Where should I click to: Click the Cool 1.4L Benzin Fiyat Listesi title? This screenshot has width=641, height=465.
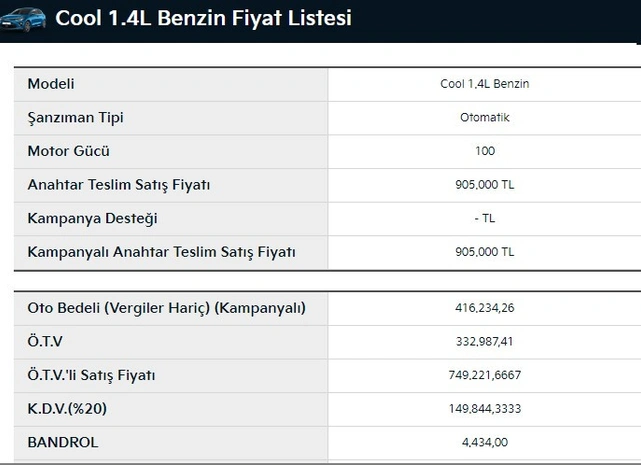[x=204, y=18]
